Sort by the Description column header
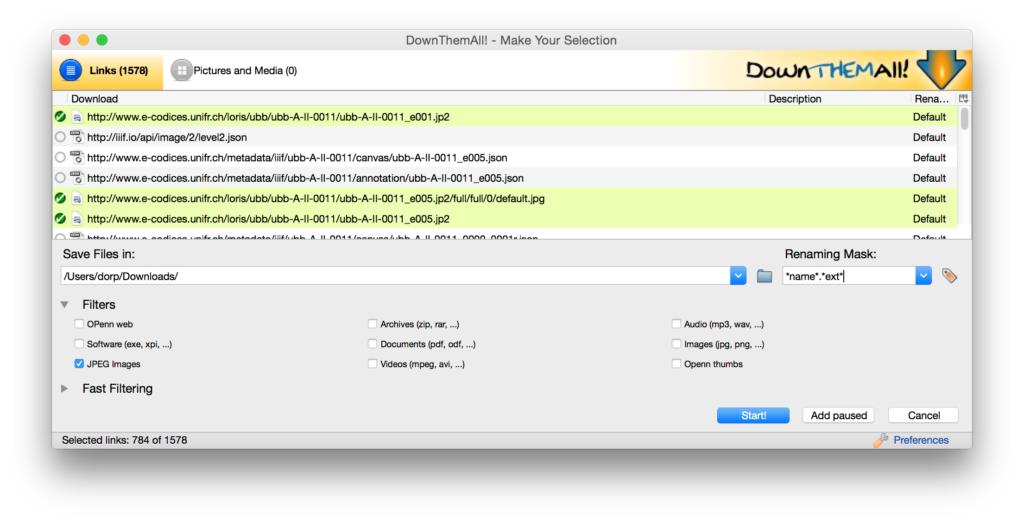Screen dimensions: 1024x523 (837, 99)
